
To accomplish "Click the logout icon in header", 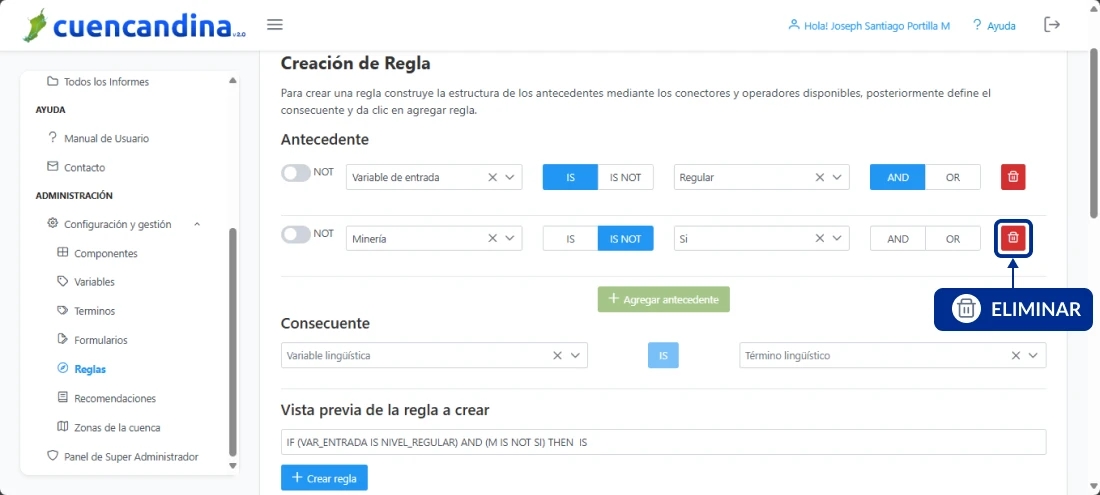I will 1051,25.
